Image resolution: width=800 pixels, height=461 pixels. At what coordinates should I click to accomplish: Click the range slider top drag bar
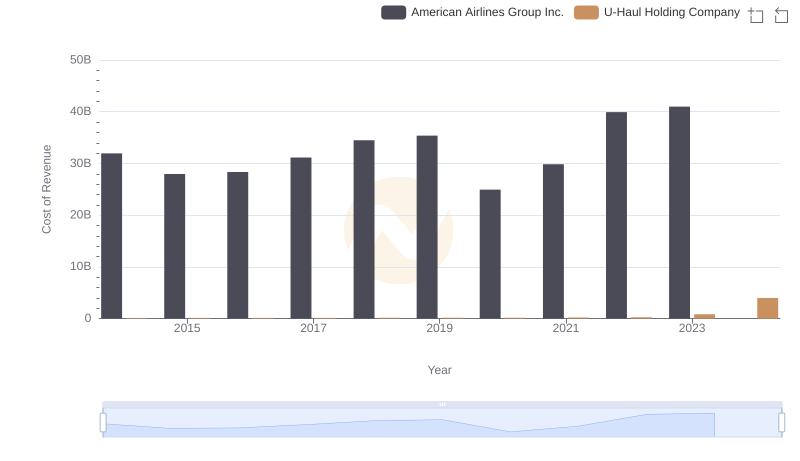tap(442, 404)
